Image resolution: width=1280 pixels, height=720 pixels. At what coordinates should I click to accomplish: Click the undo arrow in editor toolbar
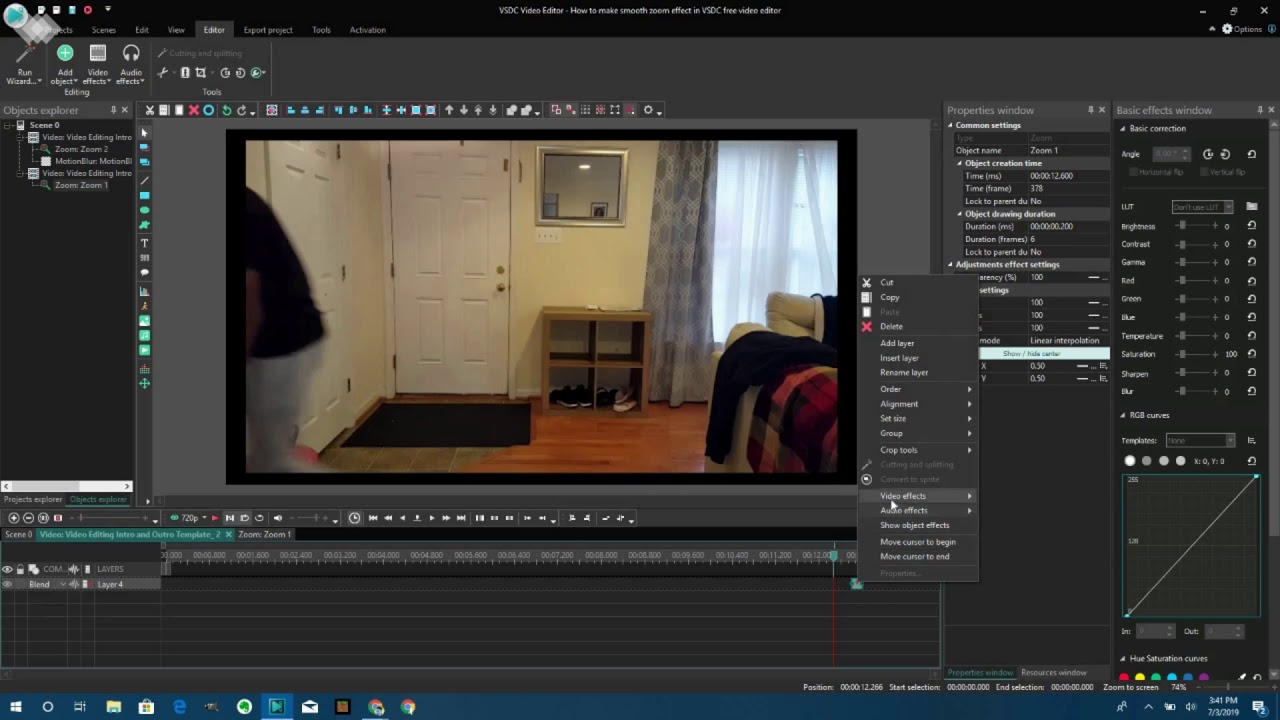pyautogui.click(x=226, y=110)
